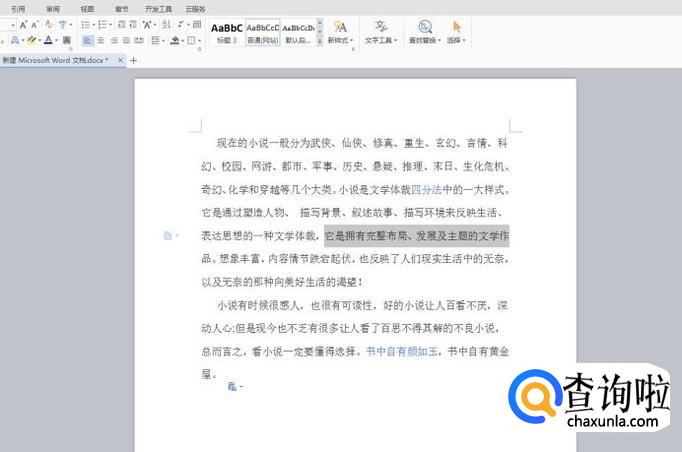Switch to the 章节 ribbon tab

click(x=121, y=9)
